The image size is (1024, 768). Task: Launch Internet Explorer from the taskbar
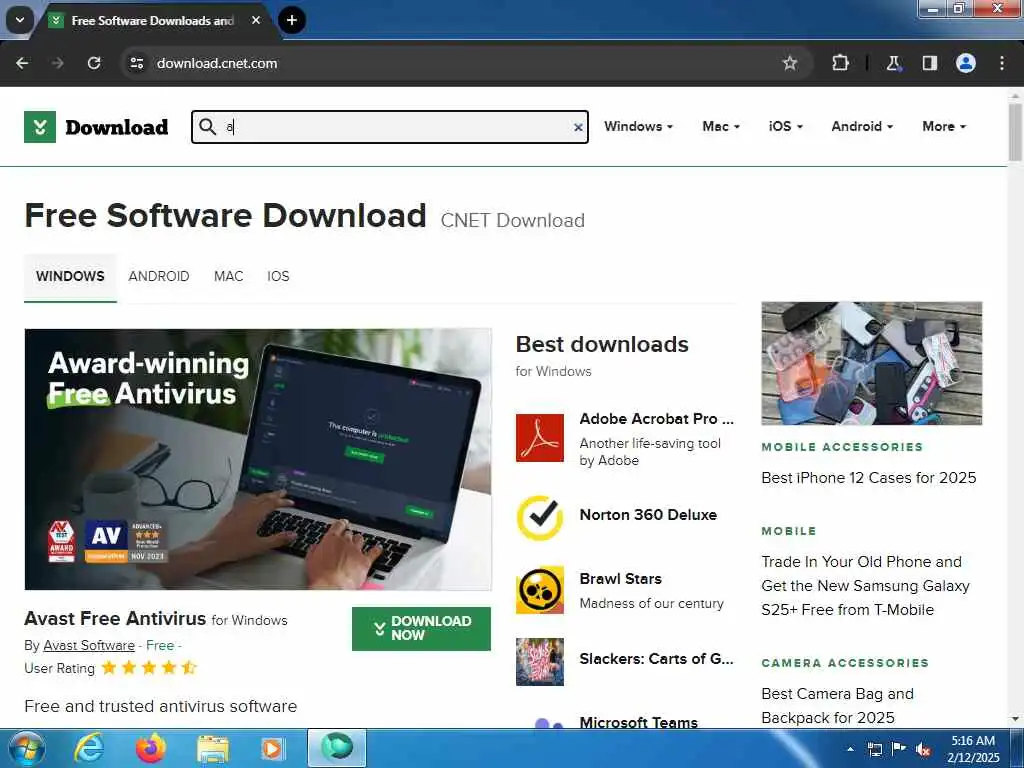coord(89,749)
